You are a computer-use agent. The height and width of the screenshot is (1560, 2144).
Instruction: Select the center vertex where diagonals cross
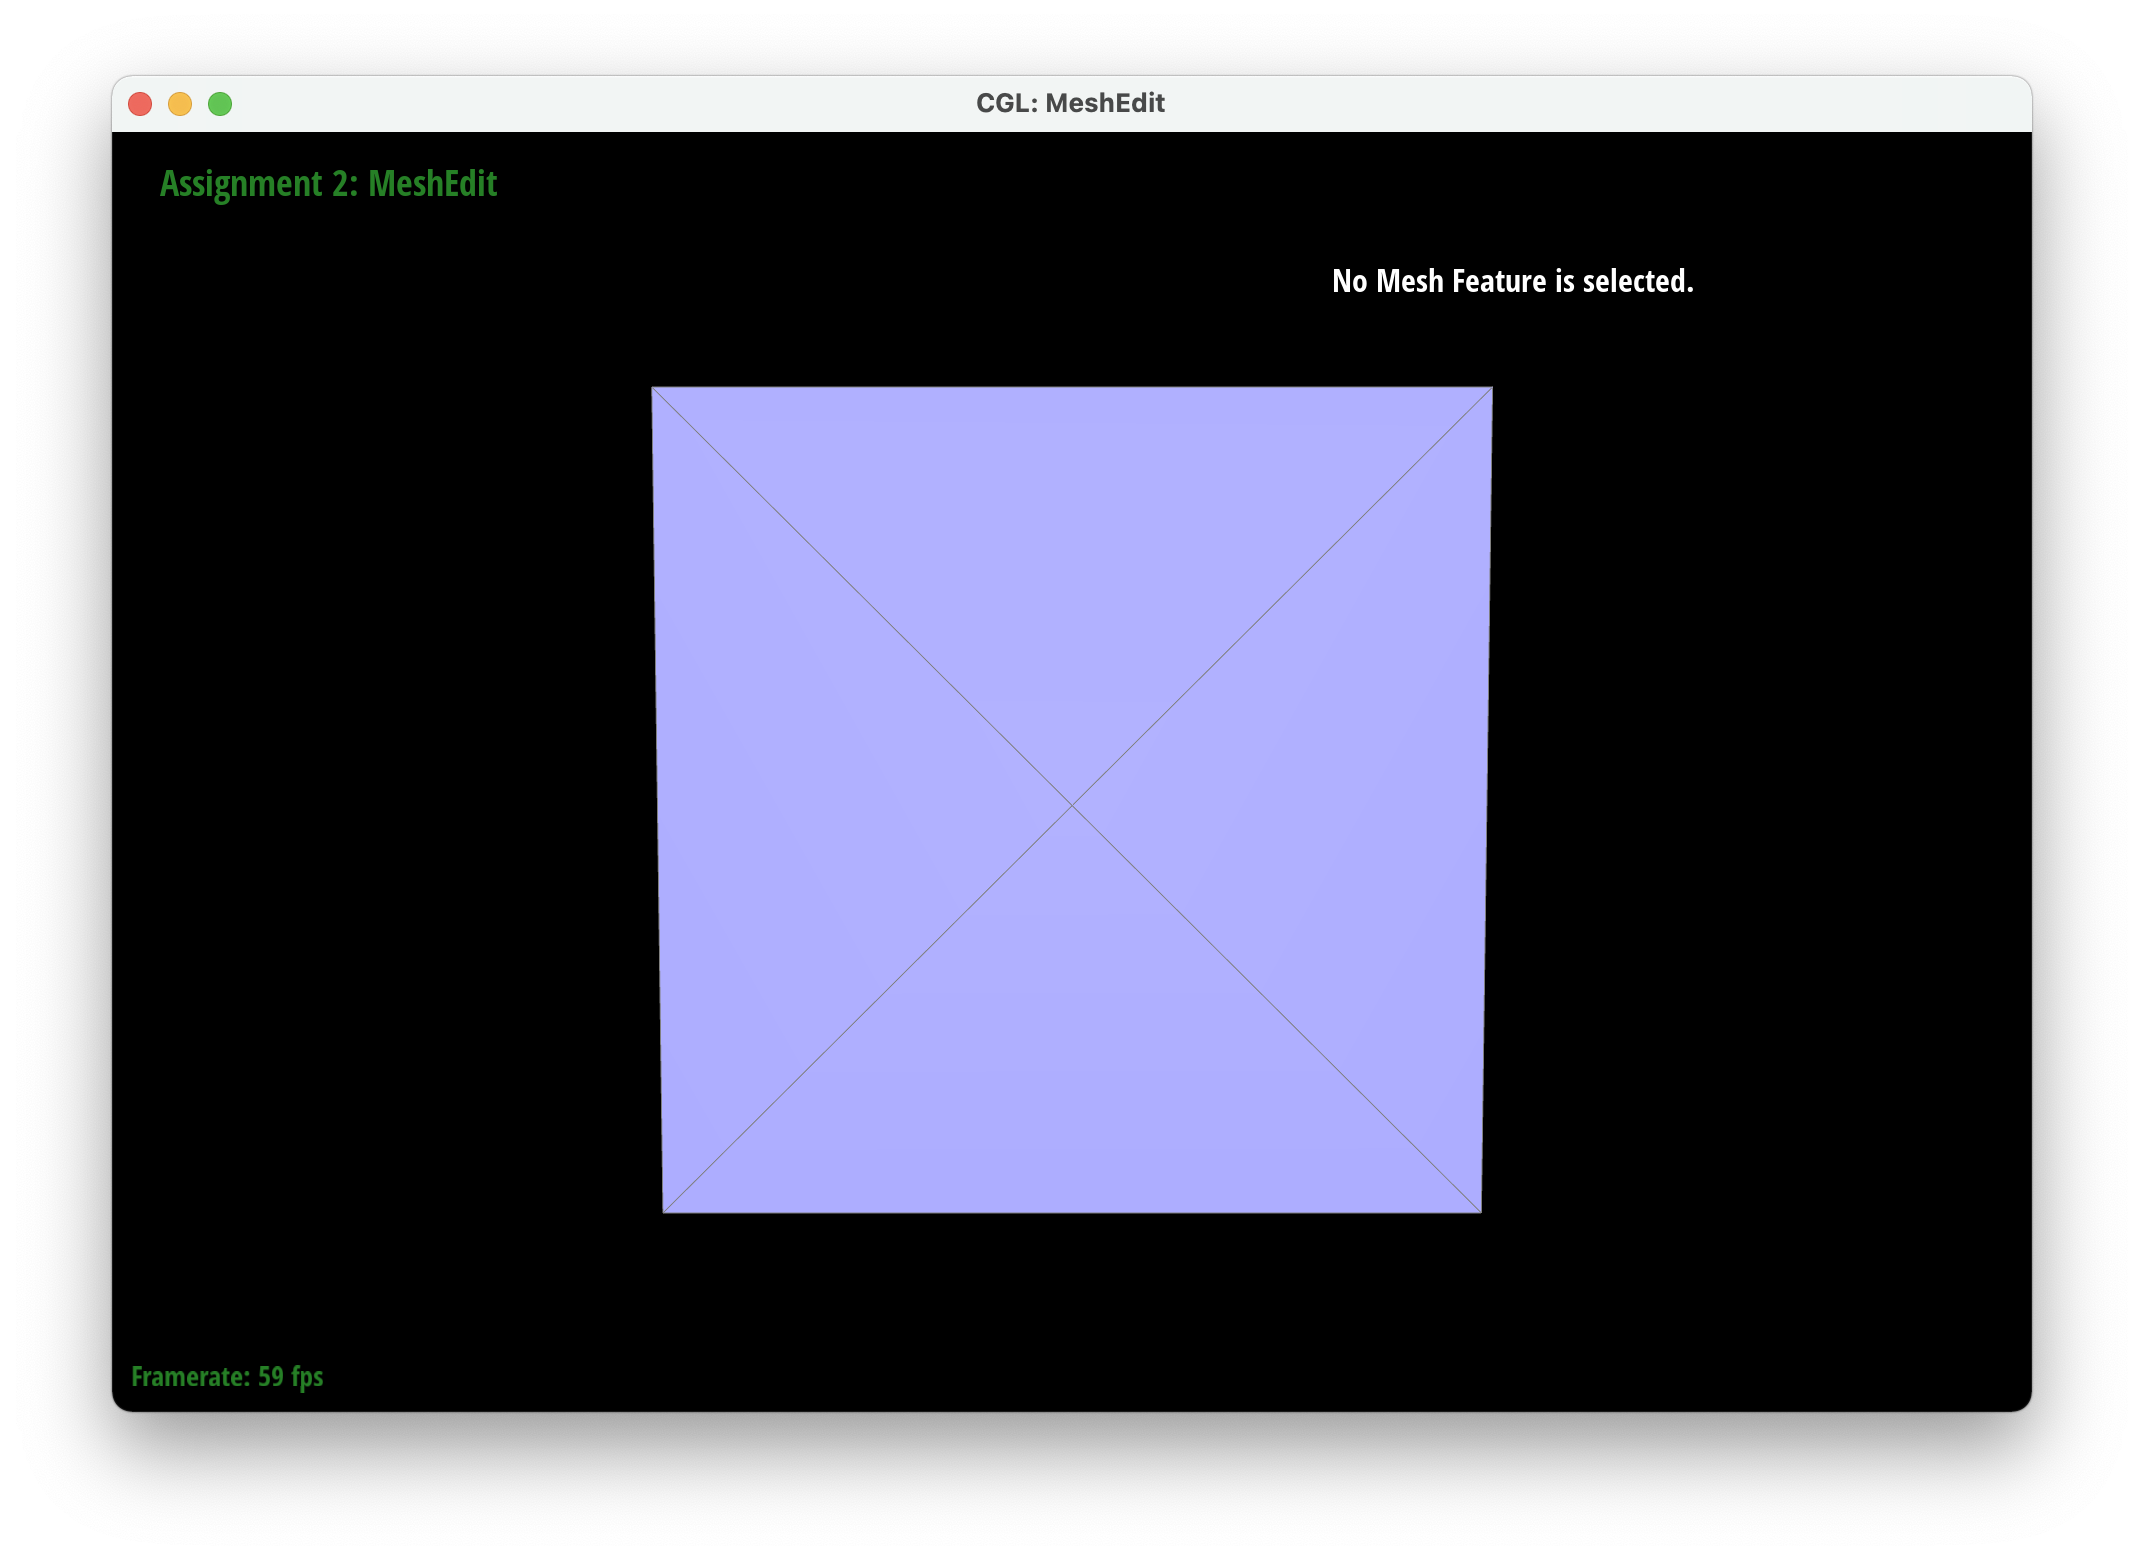pos(1072,805)
